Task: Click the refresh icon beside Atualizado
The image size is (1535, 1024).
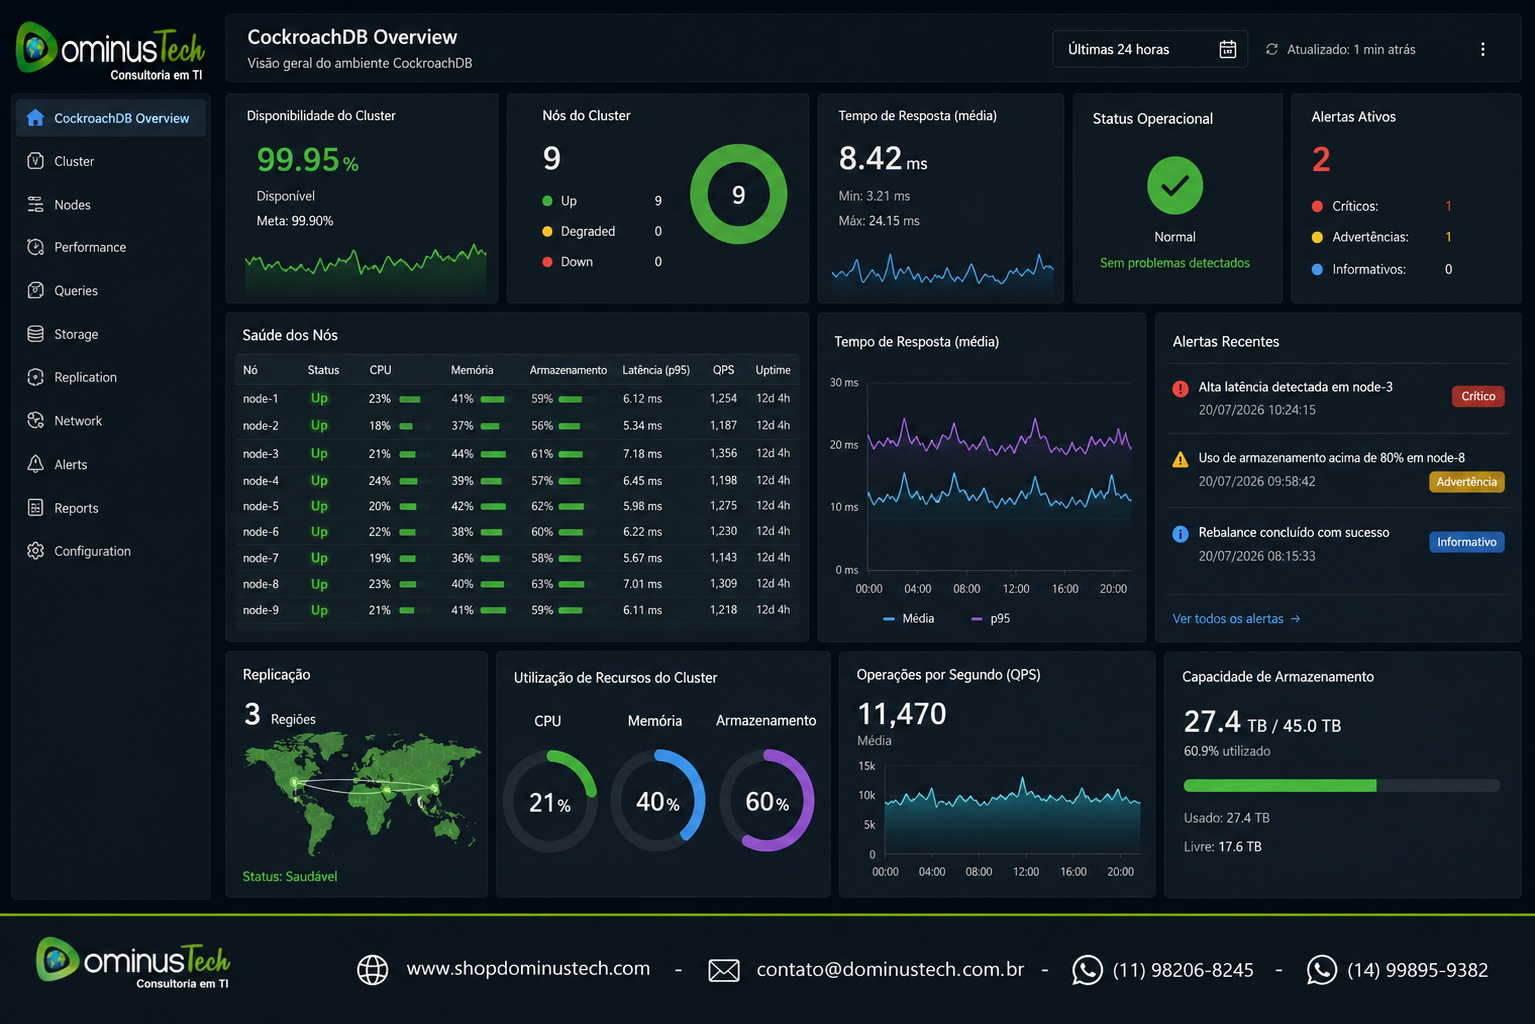Action: 1271,49
